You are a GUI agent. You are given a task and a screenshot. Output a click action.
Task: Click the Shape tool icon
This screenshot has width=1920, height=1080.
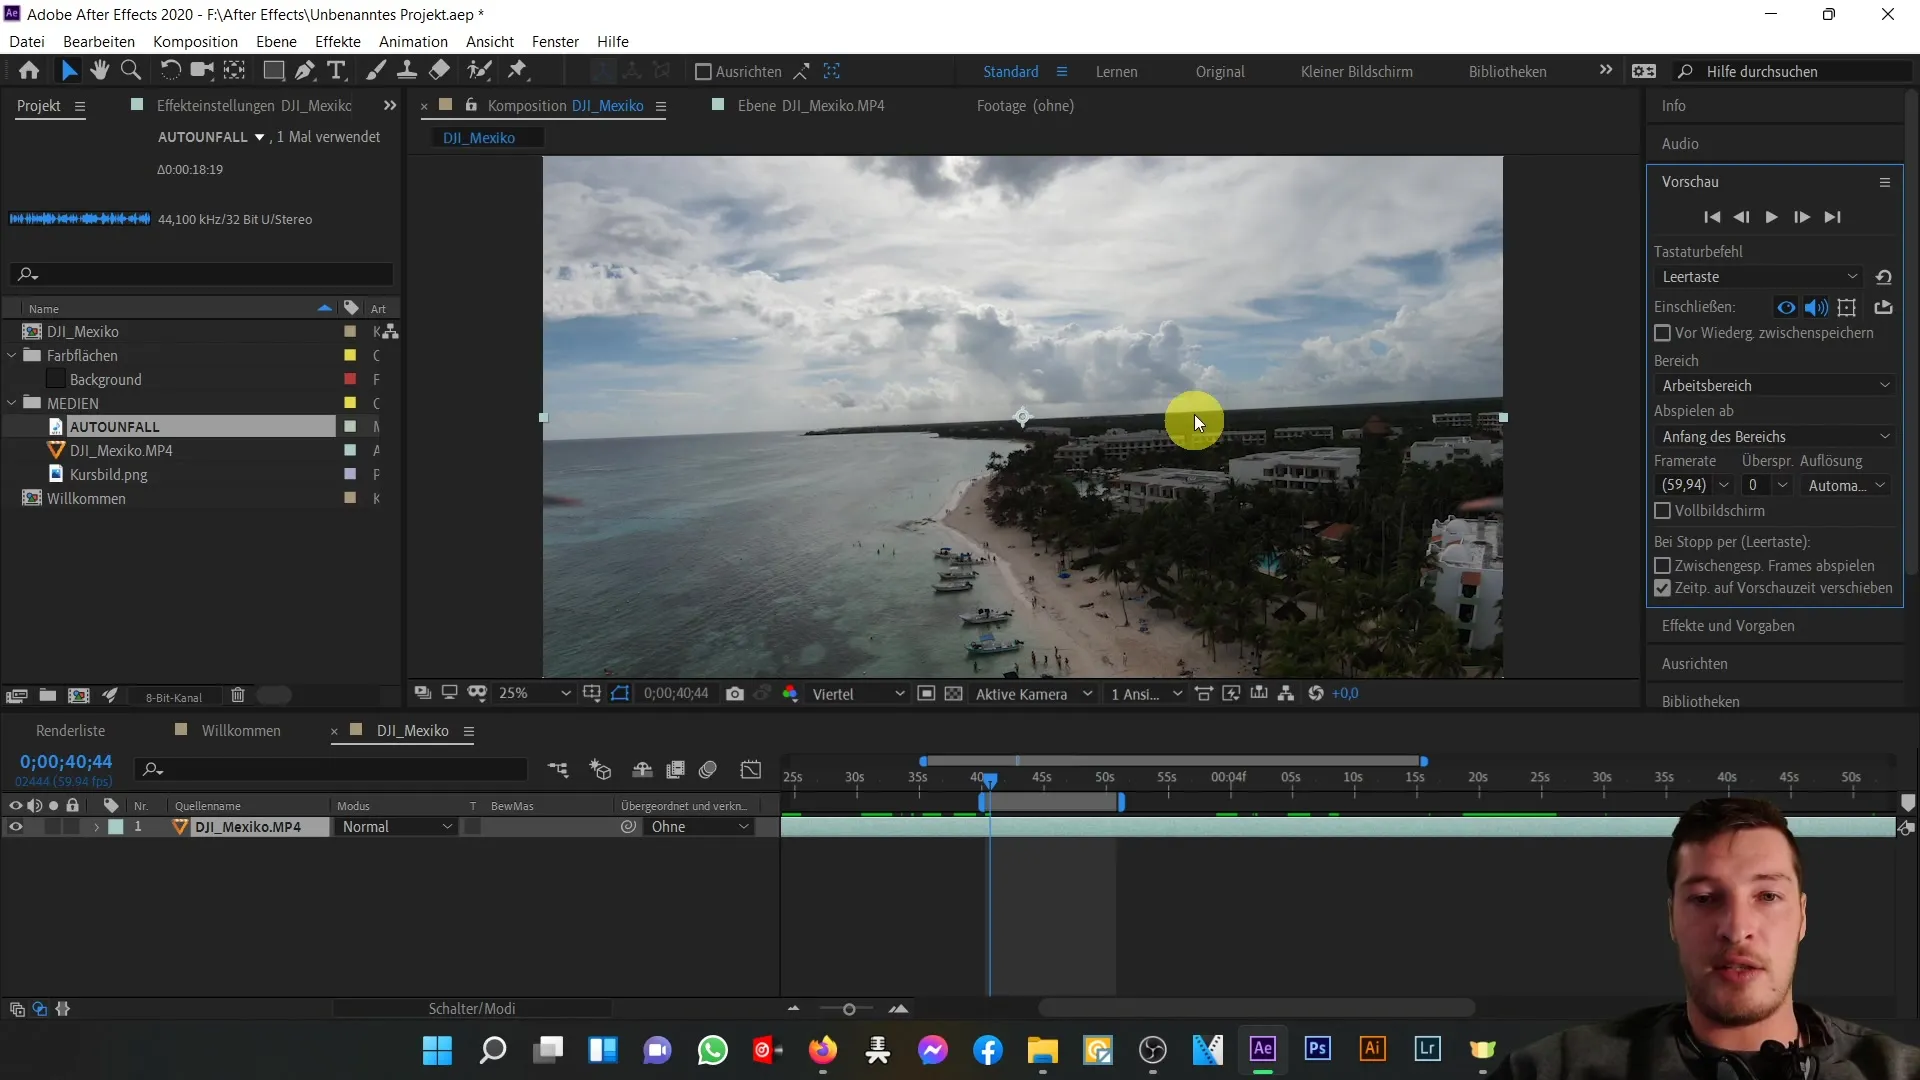[273, 71]
